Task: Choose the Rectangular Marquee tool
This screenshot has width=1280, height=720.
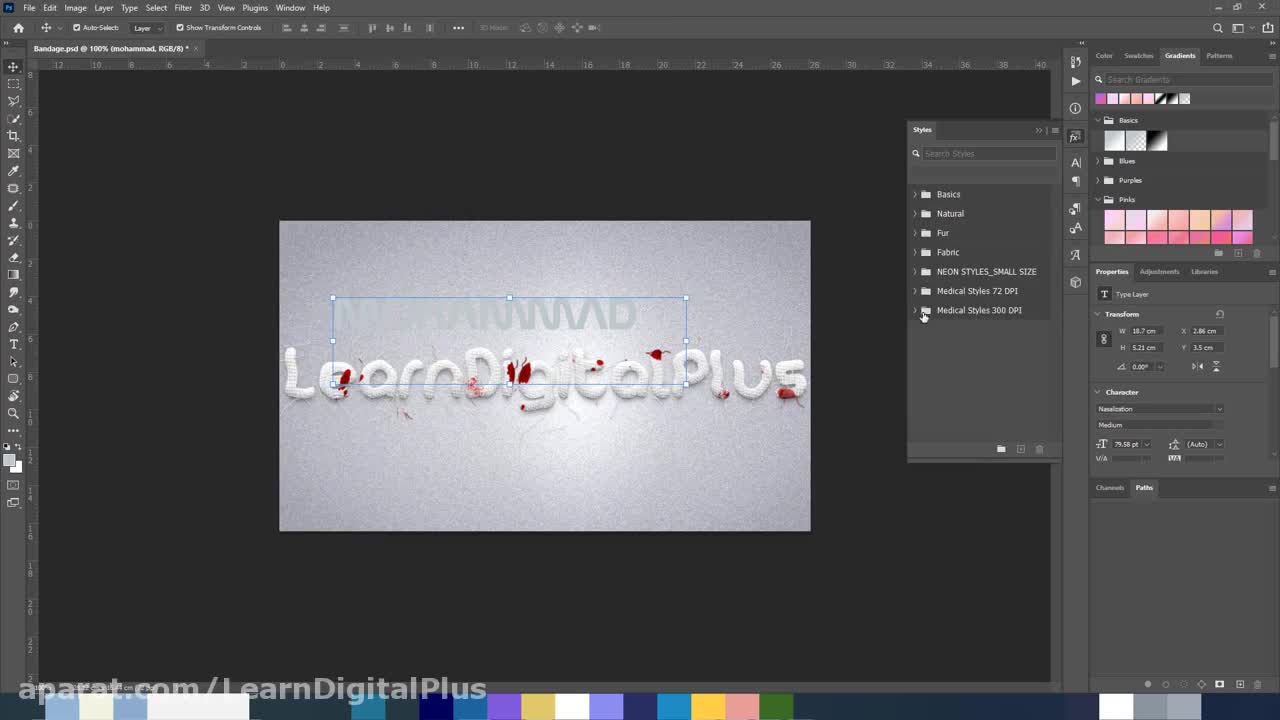Action: pyautogui.click(x=13, y=84)
